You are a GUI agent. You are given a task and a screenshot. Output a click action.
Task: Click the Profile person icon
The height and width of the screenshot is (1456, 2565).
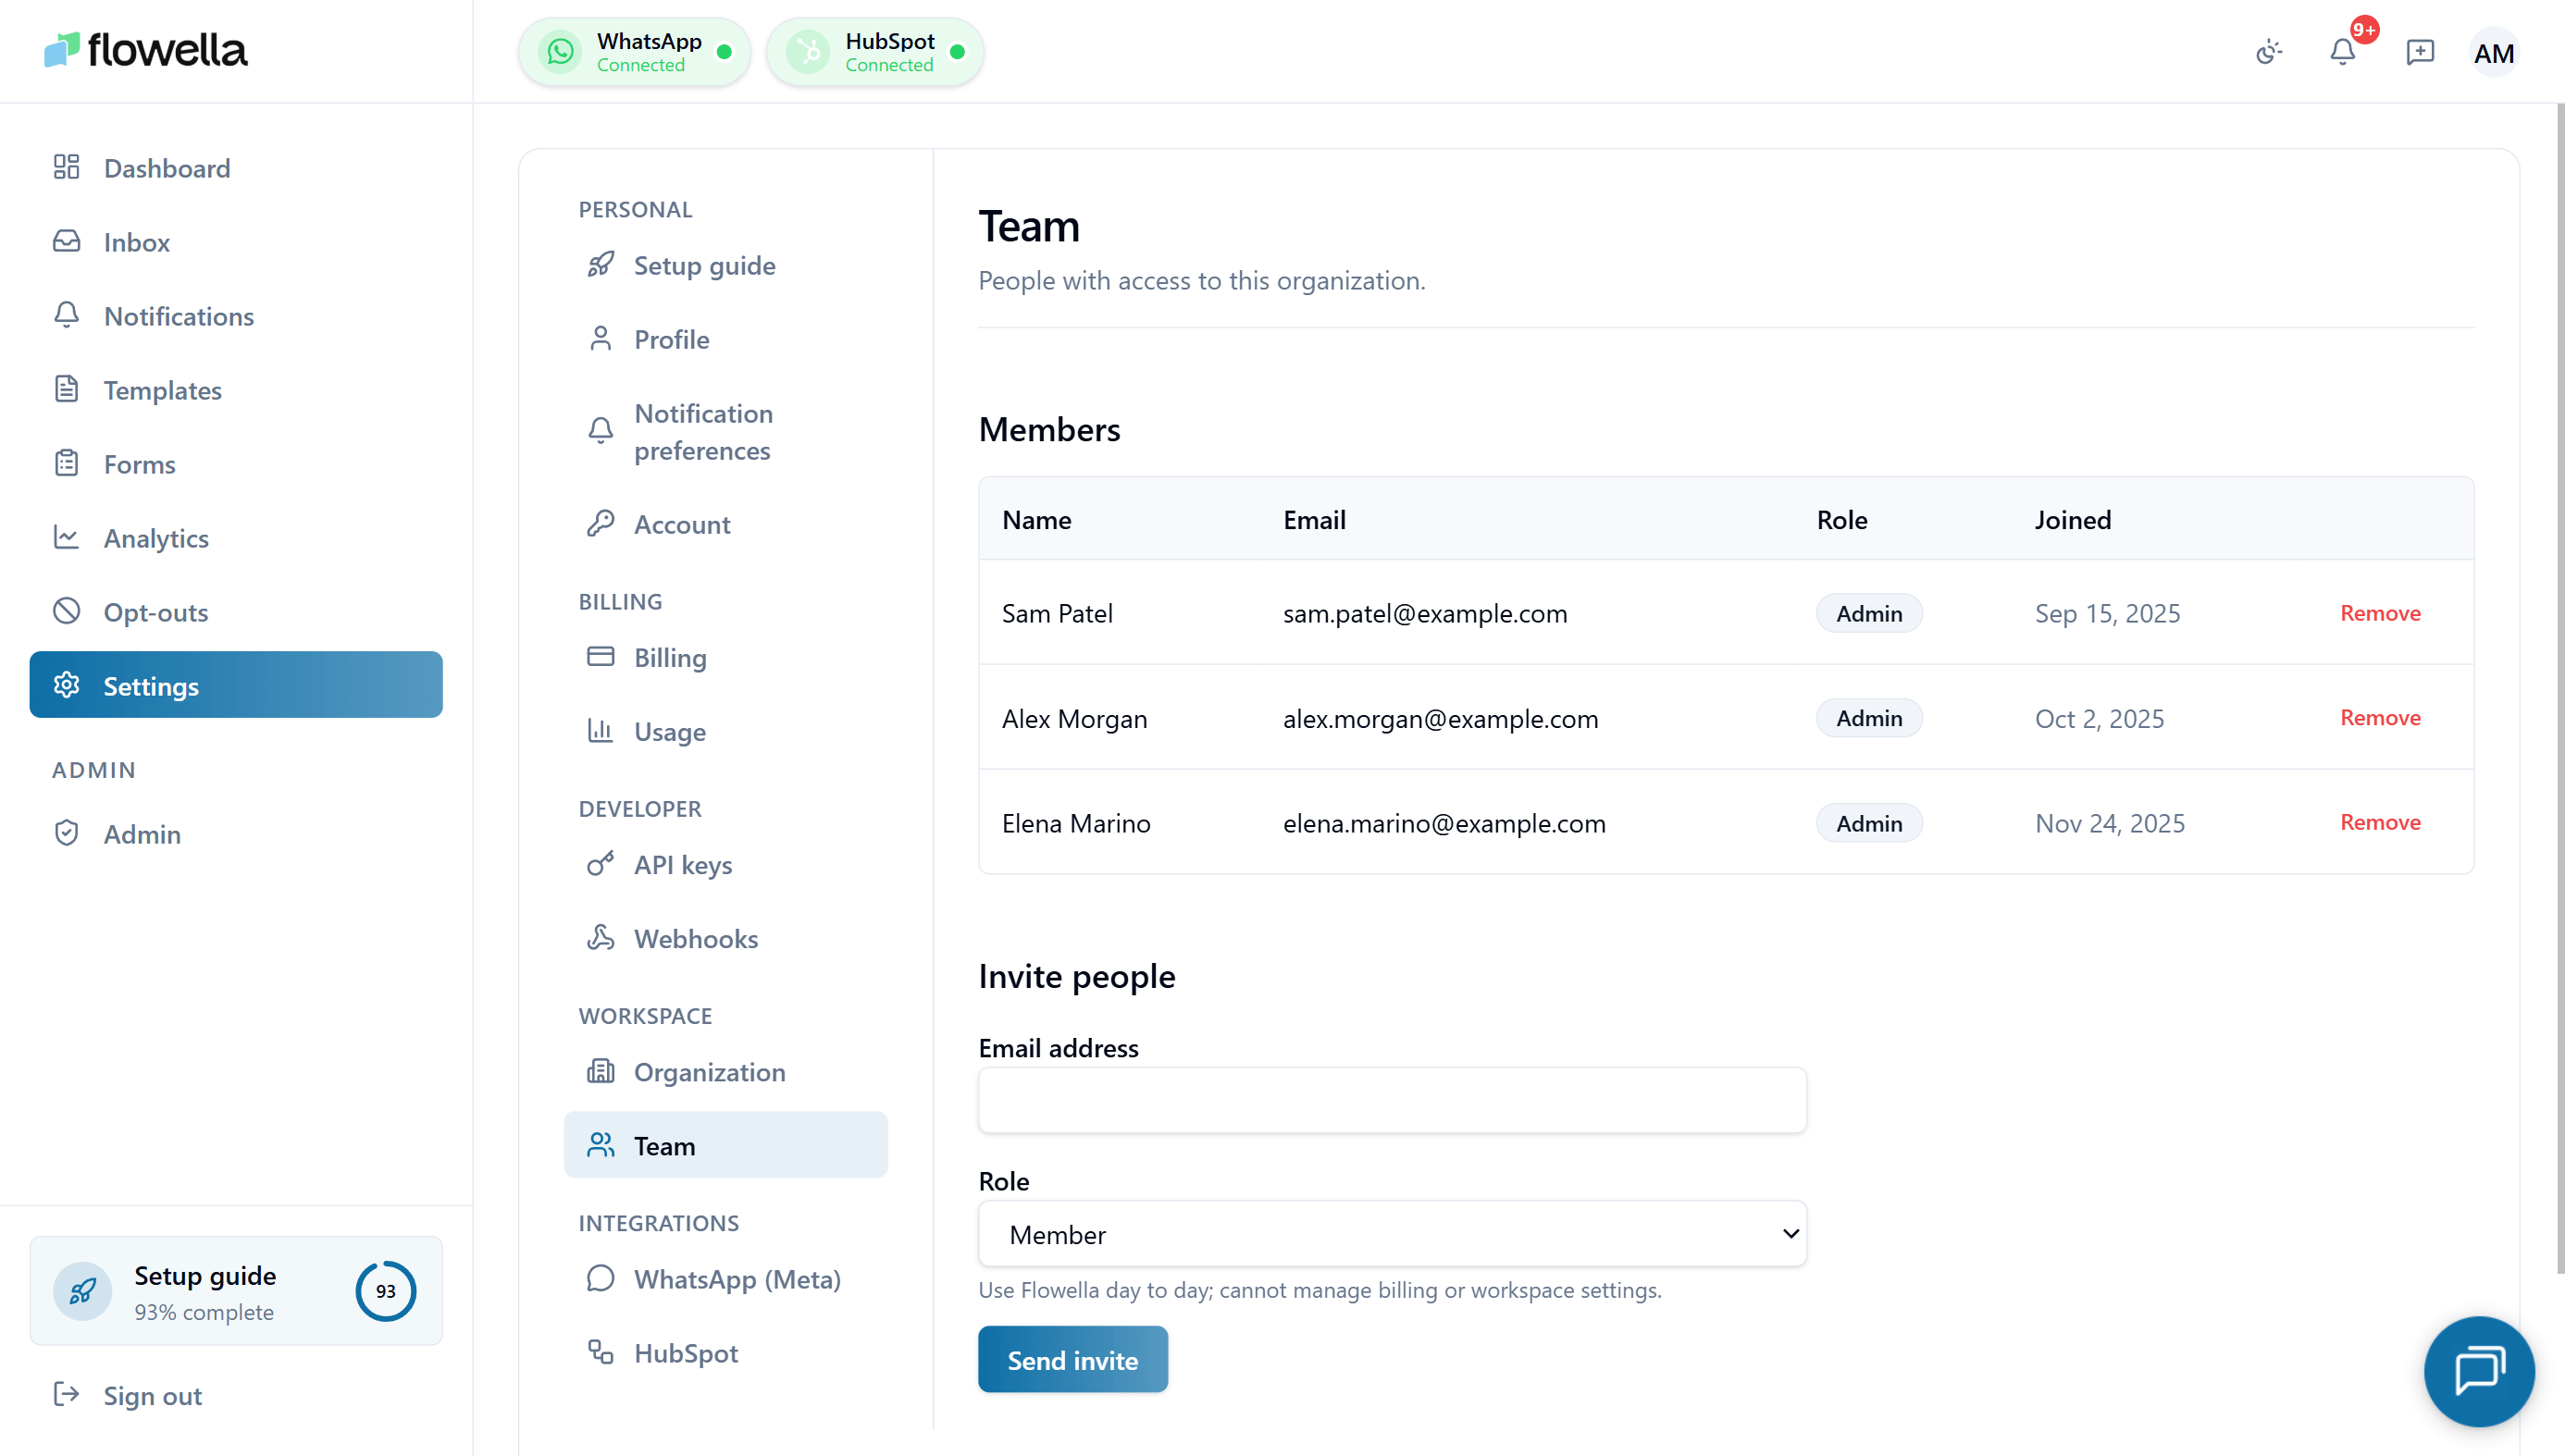point(600,338)
